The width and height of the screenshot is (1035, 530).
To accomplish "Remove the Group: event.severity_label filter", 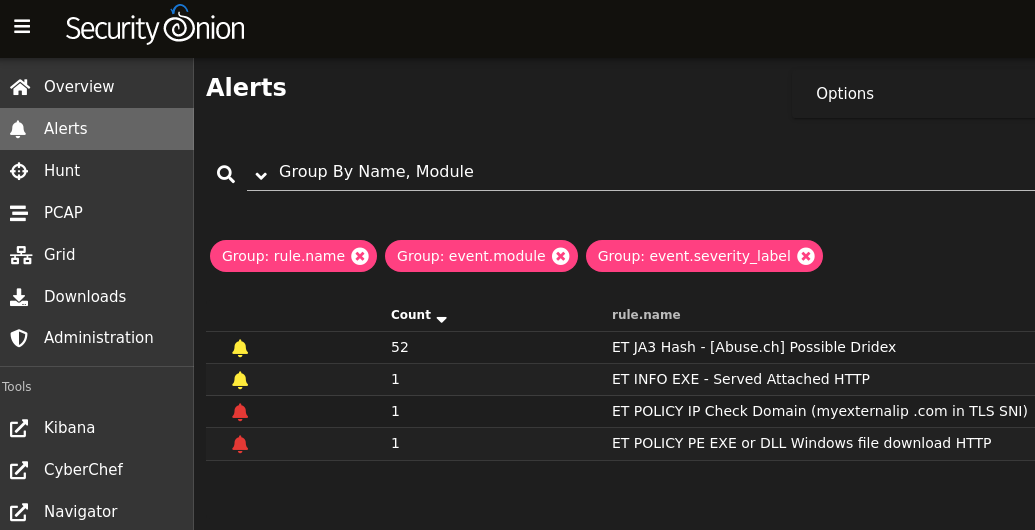I will (x=805, y=256).
